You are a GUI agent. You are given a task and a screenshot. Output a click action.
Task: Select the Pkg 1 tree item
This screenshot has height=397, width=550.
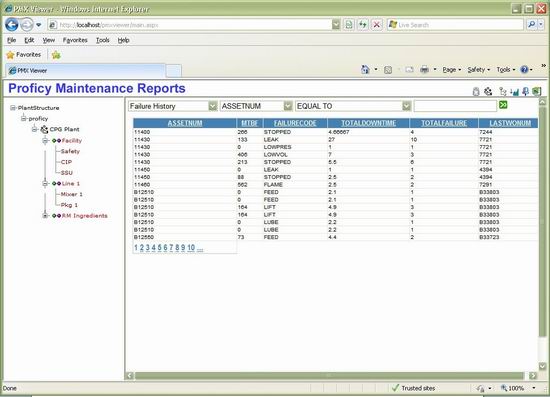tap(69, 205)
